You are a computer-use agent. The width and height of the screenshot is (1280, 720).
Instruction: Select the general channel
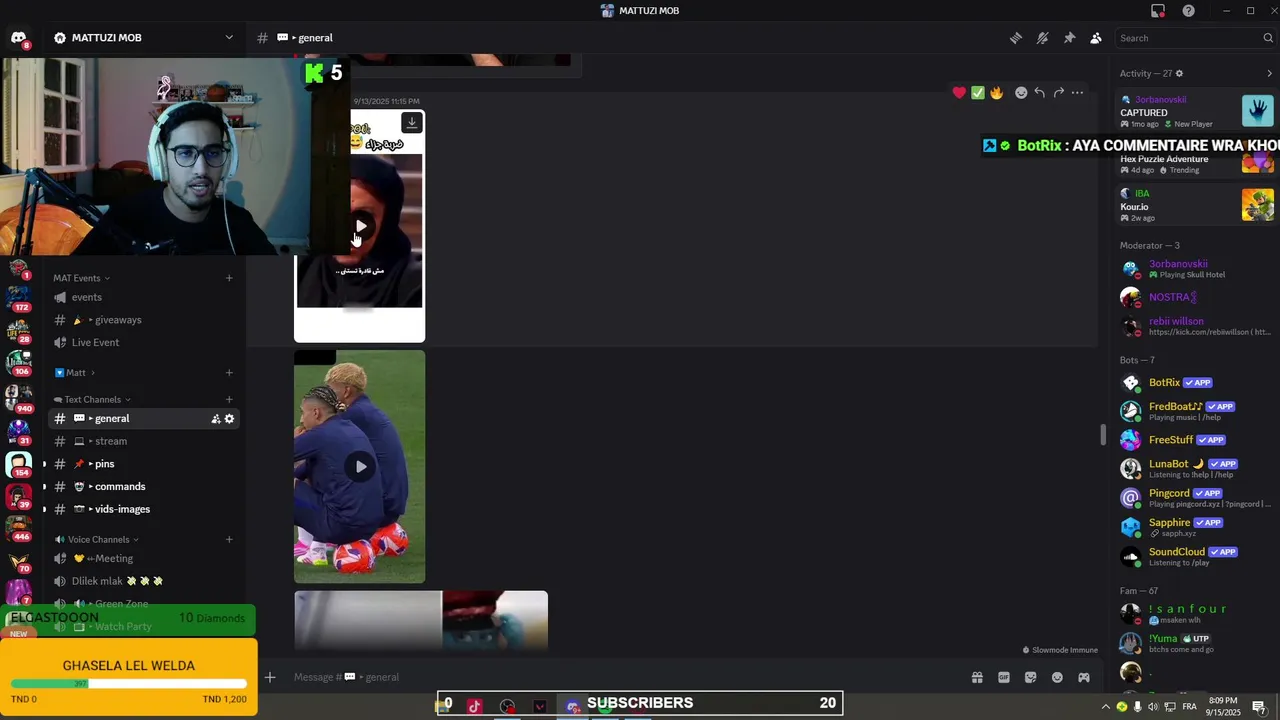pos(145,419)
